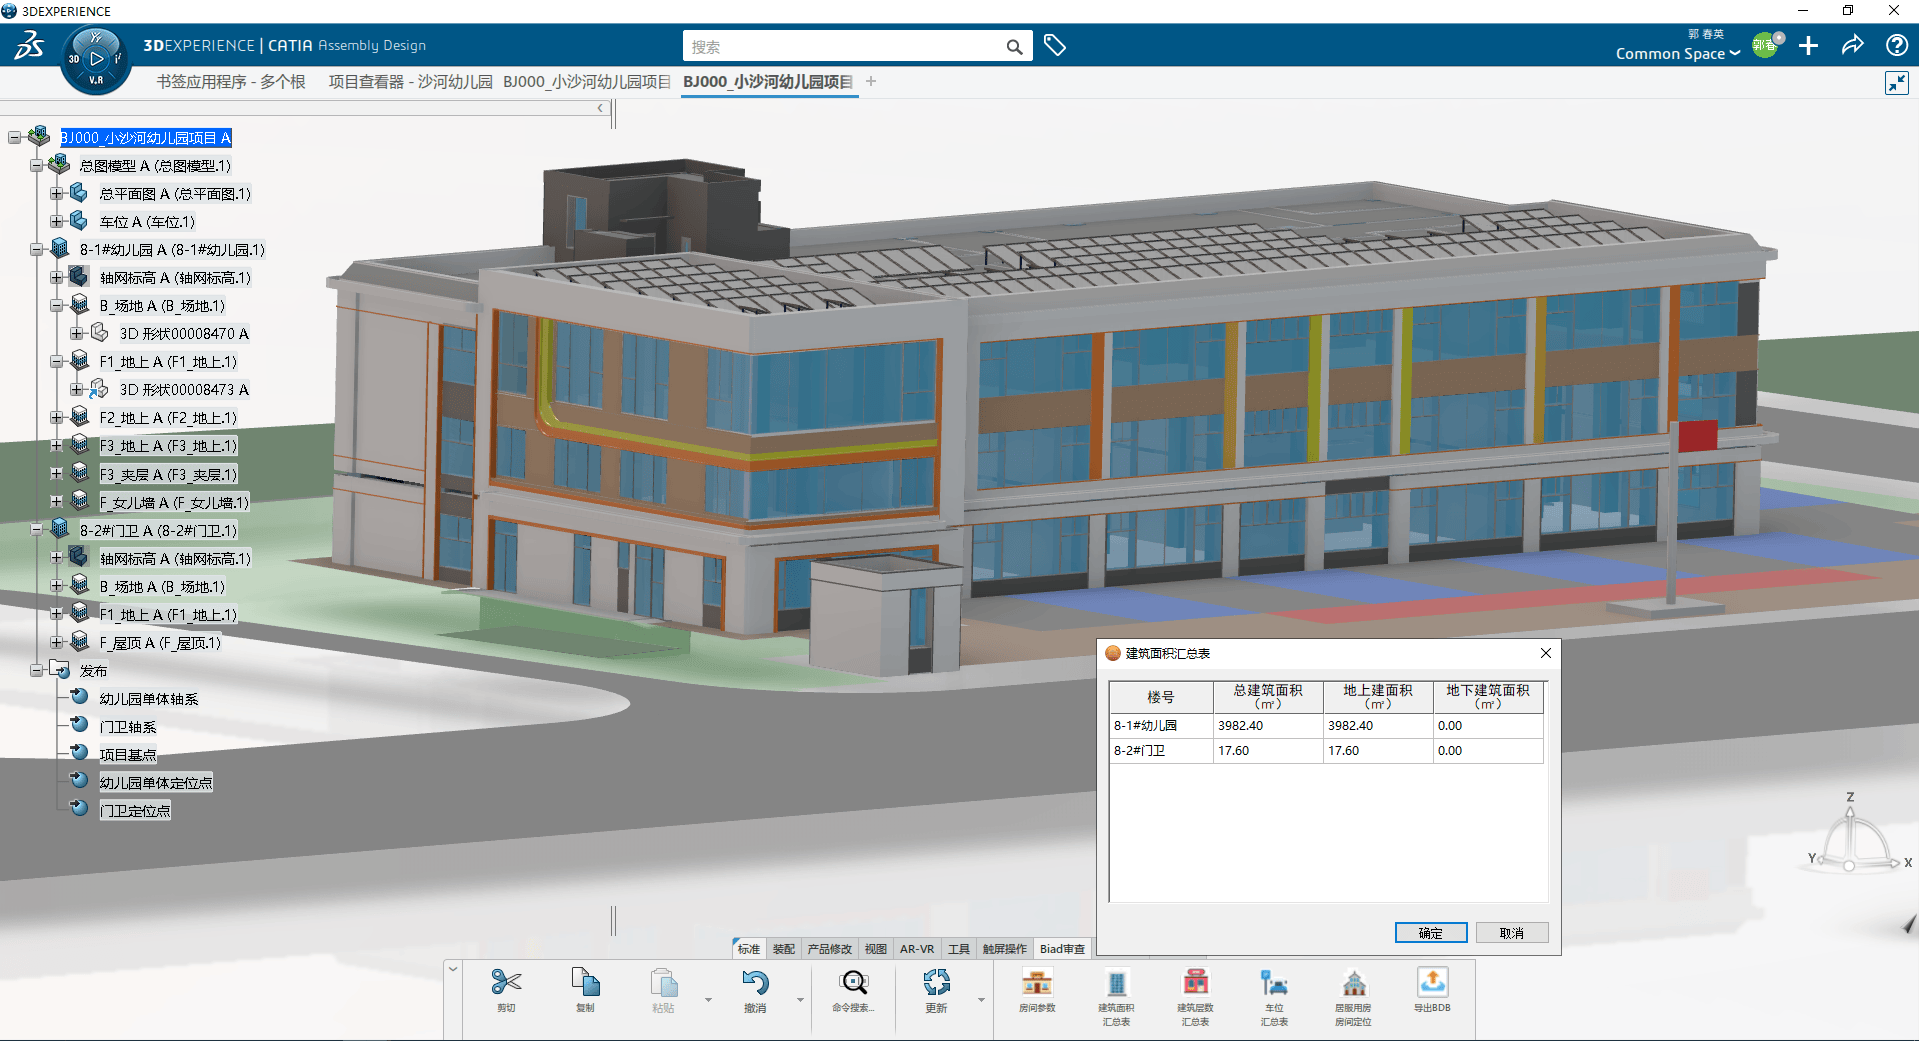This screenshot has width=1919, height=1041.
Task: Click the 房间参数 room parameters icon
Action: click(x=1036, y=985)
